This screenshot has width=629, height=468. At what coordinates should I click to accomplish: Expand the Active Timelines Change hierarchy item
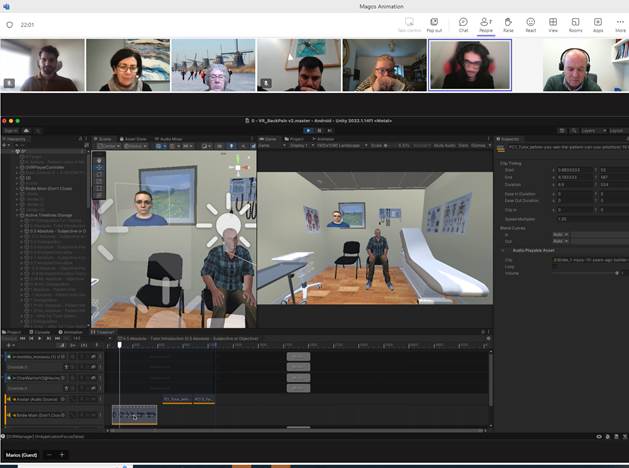pyautogui.click(x=17, y=215)
